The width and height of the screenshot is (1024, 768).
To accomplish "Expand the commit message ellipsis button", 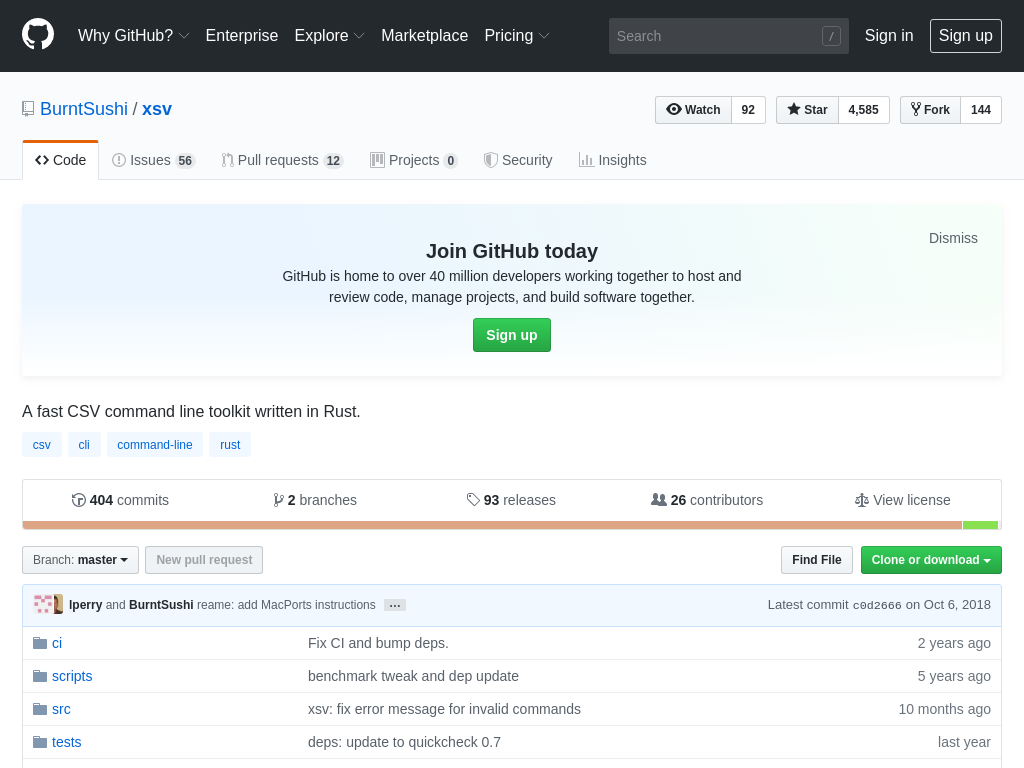I will click(395, 605).
